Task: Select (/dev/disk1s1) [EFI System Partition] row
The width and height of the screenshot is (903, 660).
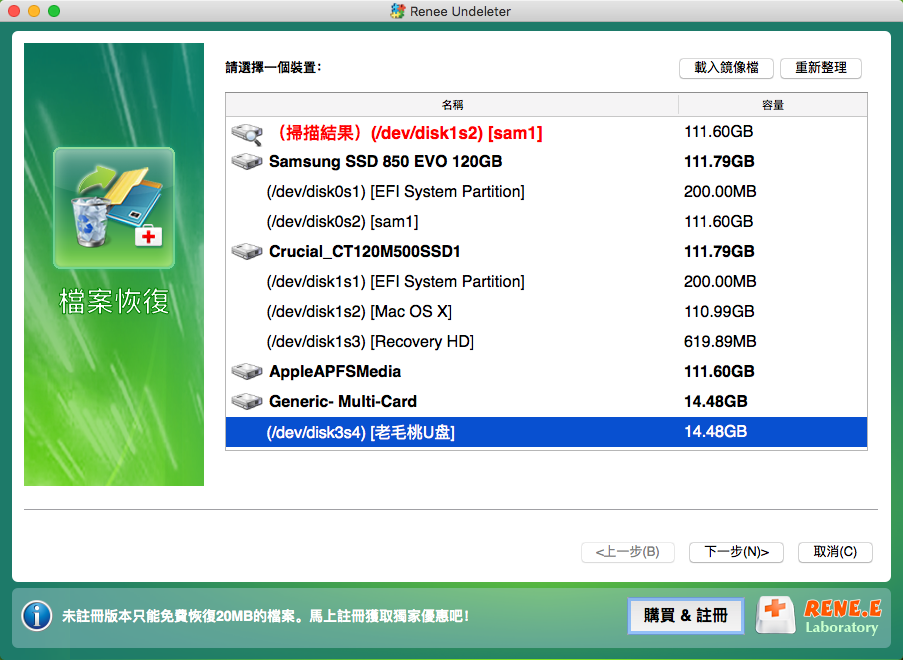Action: coord(546,282)
